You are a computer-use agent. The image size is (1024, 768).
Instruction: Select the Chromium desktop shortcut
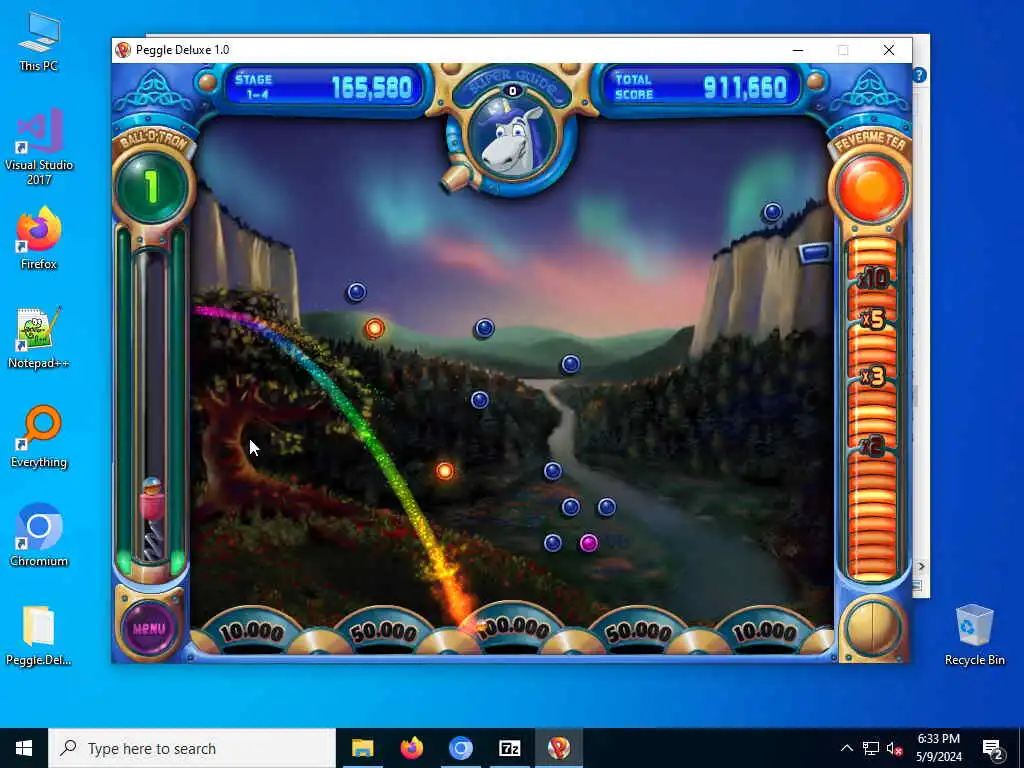pos(39,536)
